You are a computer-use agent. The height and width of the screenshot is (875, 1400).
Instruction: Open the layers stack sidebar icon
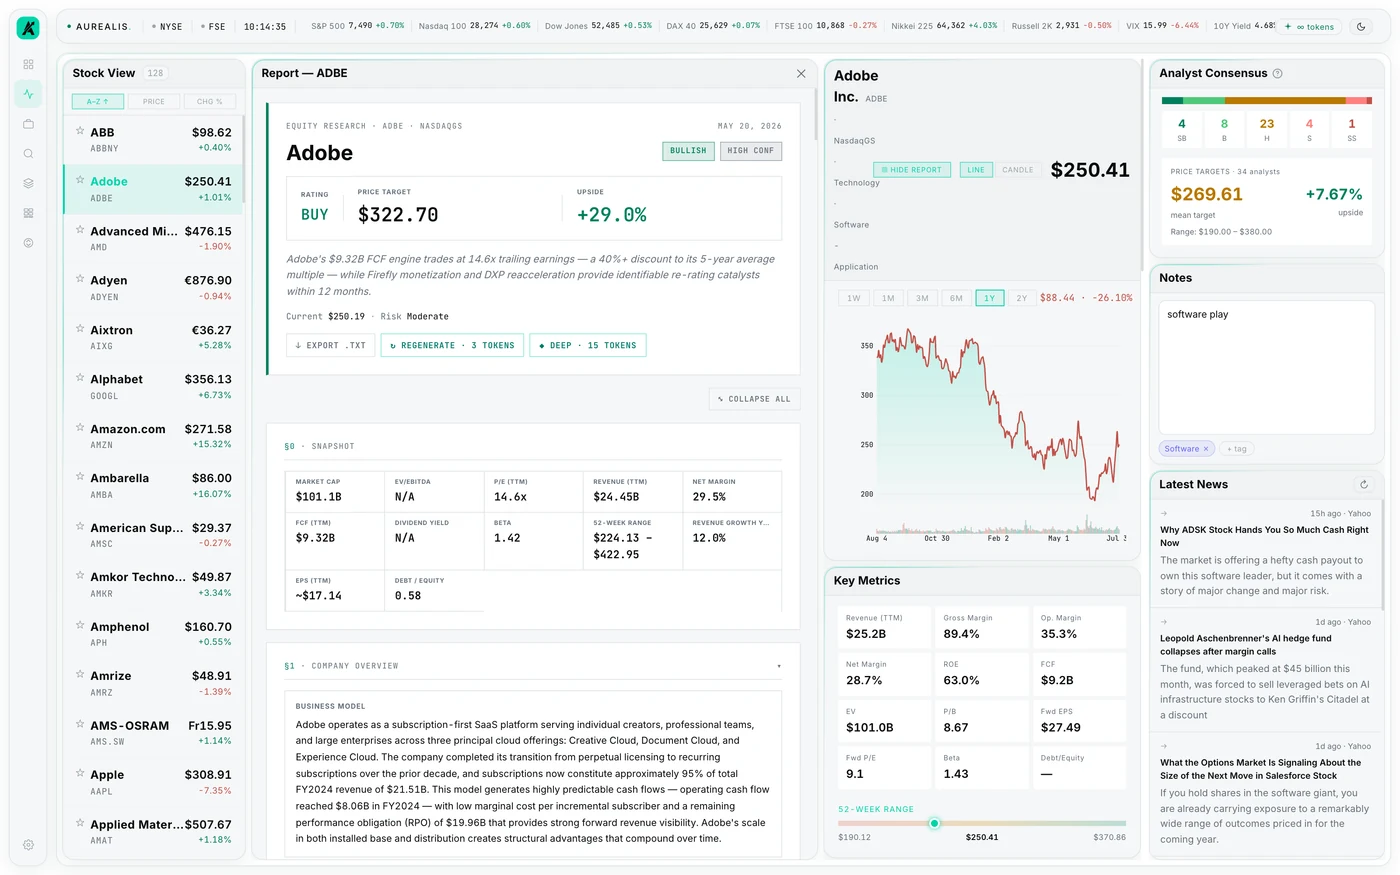(28, 183)
